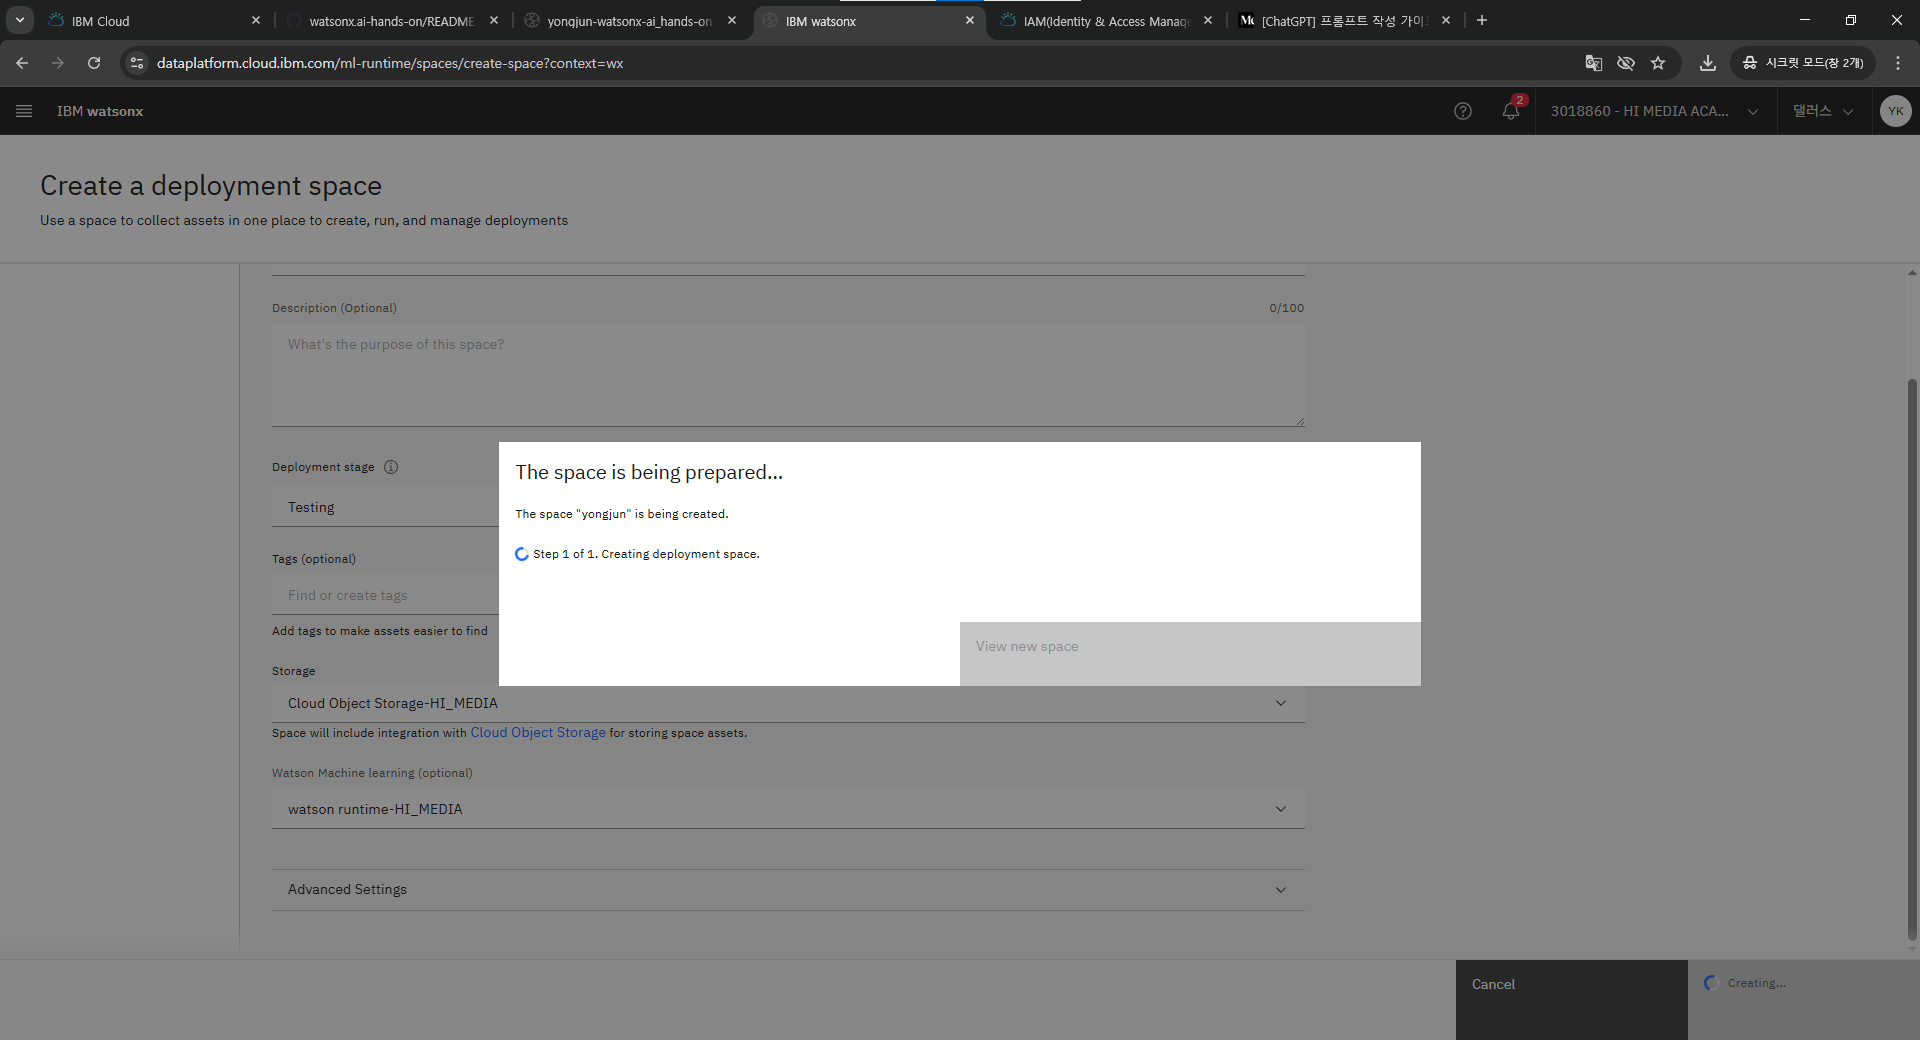Image resolution: width=1920 pixels, height=1040 pixels.
Task: Click the Create a deployment space heading
Action: tap(211, 185)
